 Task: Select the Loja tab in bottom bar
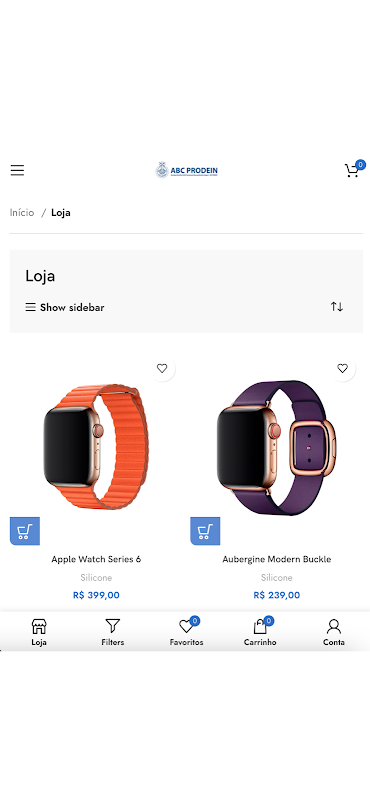pos(39,632)
